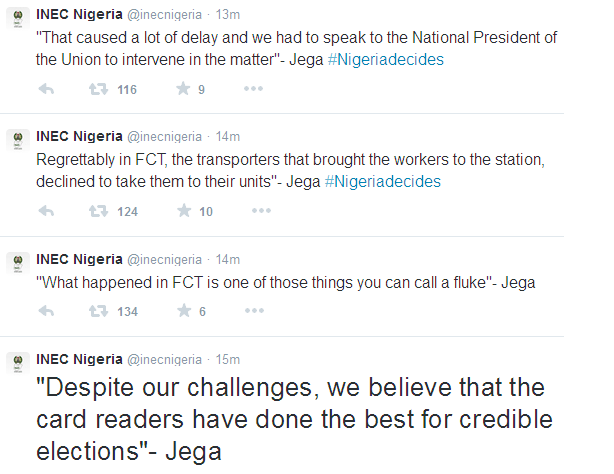Open the 15m timestamp of card readers tweet

coord(228,358)
